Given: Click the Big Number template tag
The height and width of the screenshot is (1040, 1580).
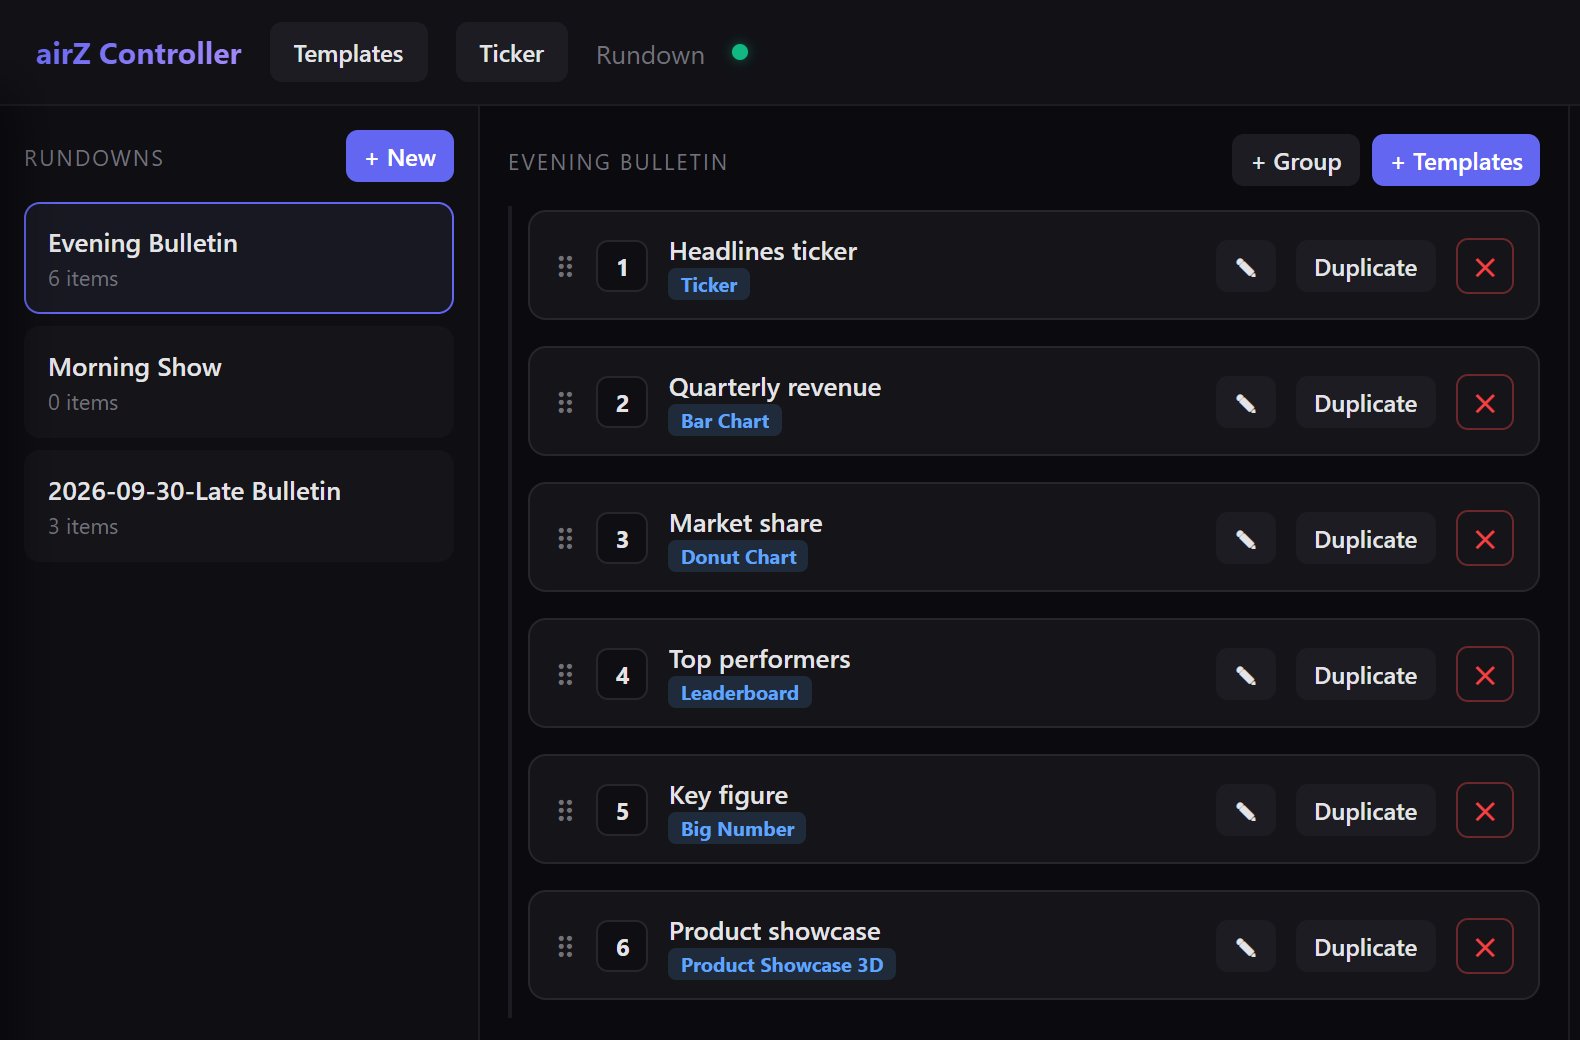Looking at the screenshot, I should tap(737, 829).
